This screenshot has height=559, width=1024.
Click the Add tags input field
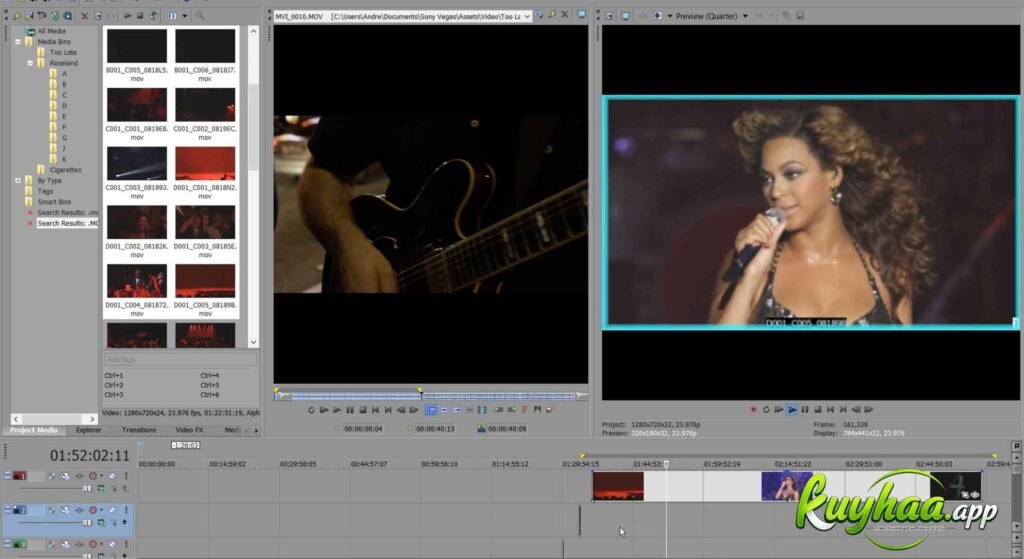(180, 359)
